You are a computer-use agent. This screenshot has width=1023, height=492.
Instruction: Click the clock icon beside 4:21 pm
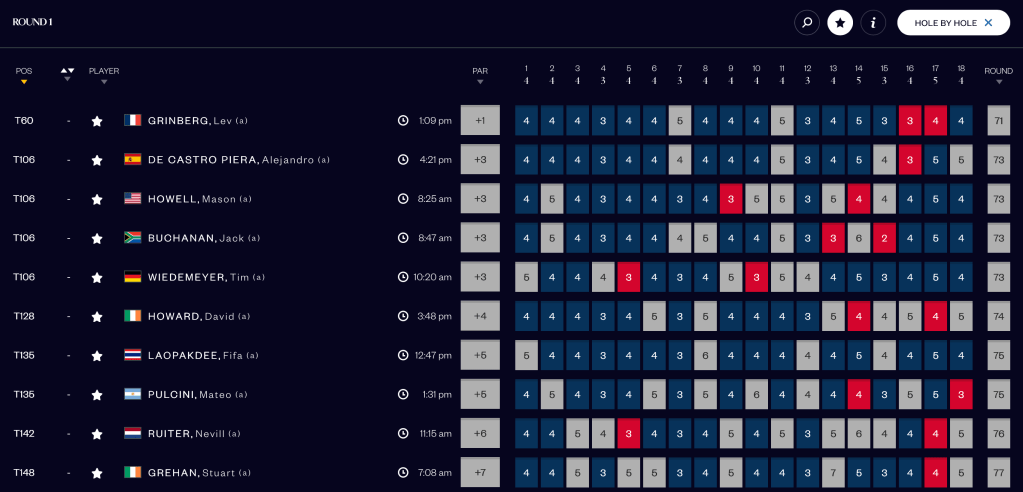coord(403,159)
